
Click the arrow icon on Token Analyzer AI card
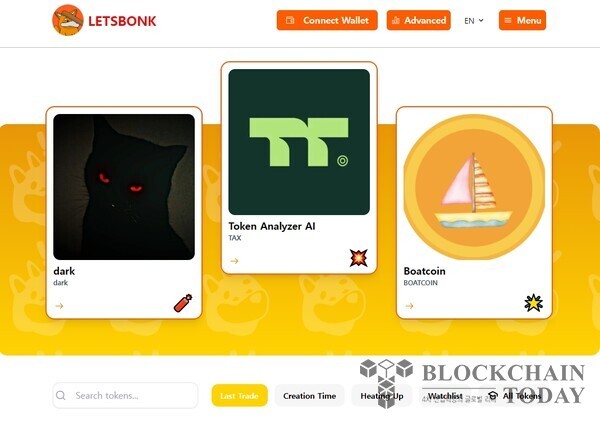[x=234, y=261]
